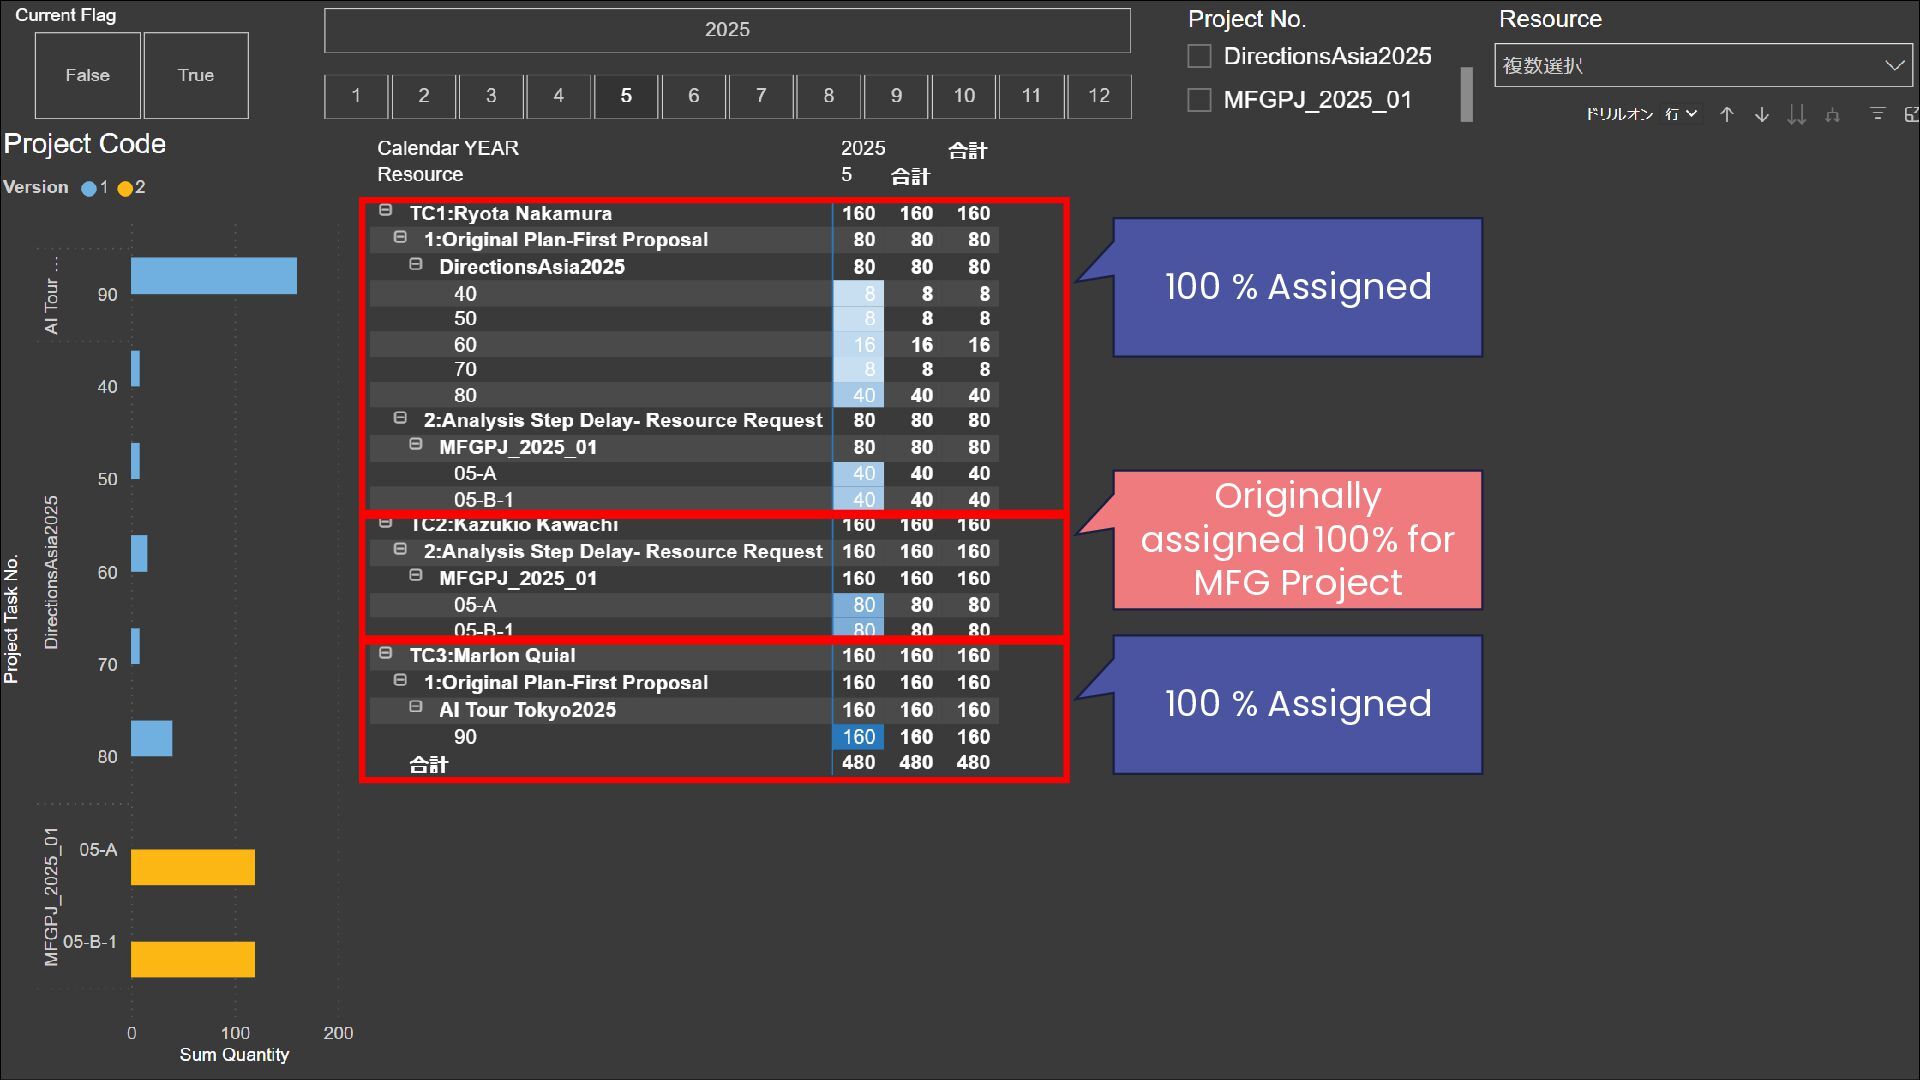
Task: Click the drill down arrow icon
Action: click(x=1762, y=115)
